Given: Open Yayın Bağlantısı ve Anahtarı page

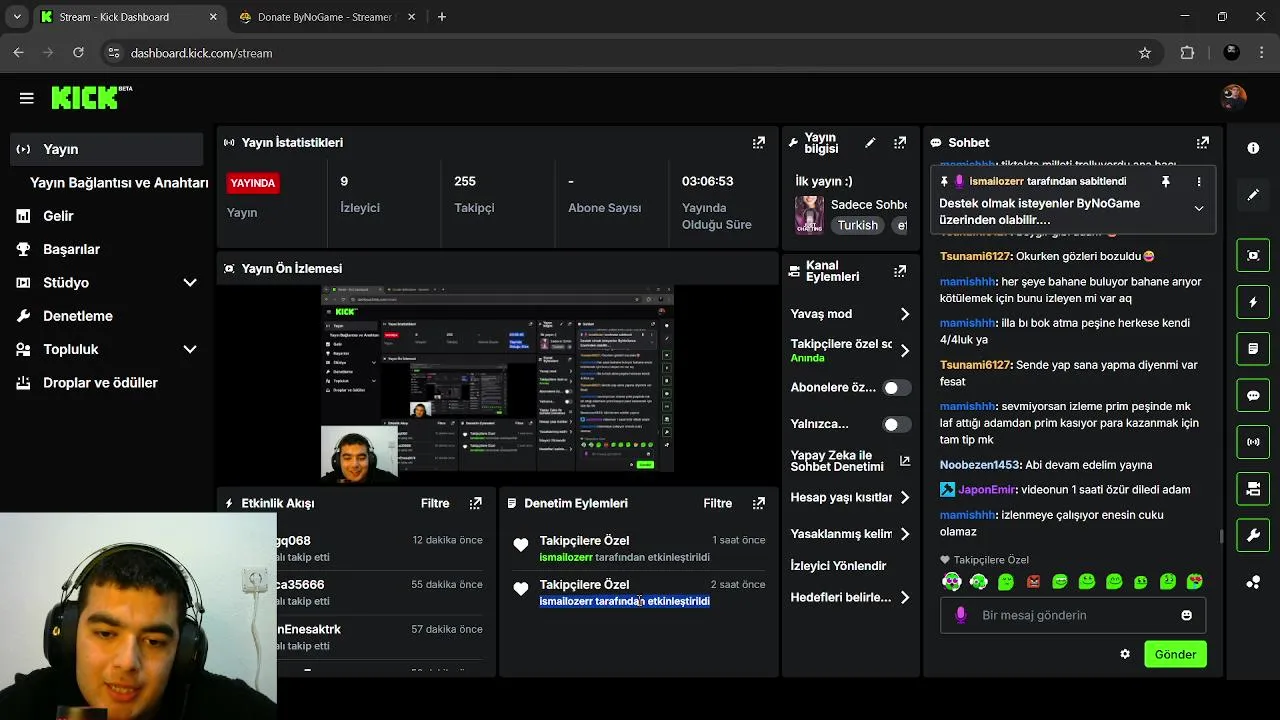Looking at the screenshot, I should (119, 183).
